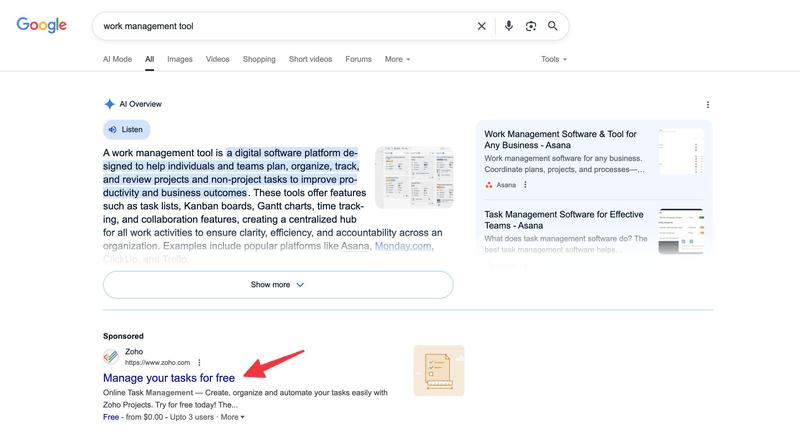Click the Free pricing link under Zoho ad
The width and height of the screenshot is (800, 436).
[111, 417]
